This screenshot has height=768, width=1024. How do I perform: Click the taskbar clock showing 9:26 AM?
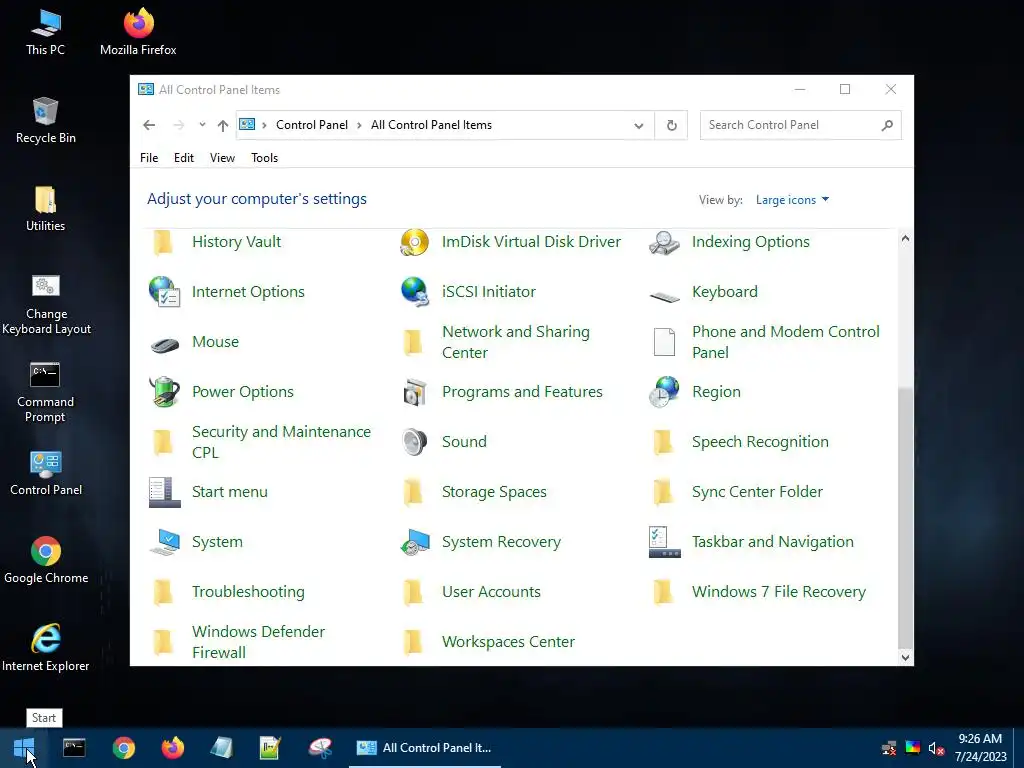(980, 748)
